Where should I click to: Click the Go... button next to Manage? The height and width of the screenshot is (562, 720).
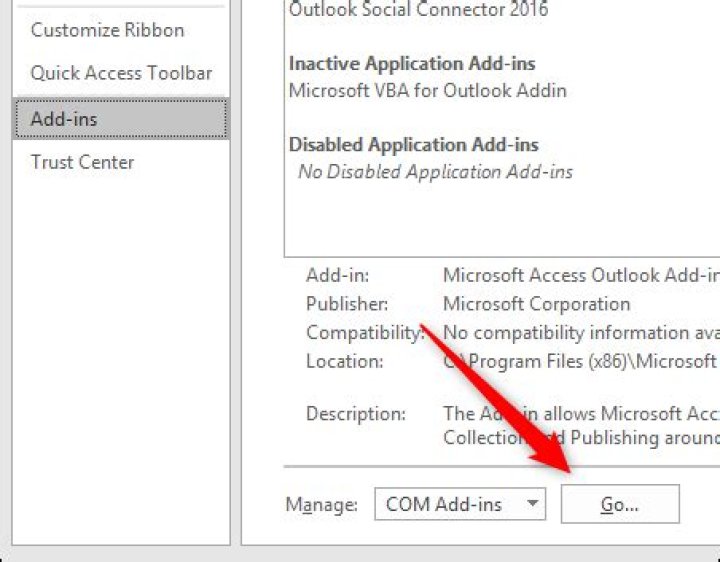[620, 504]
